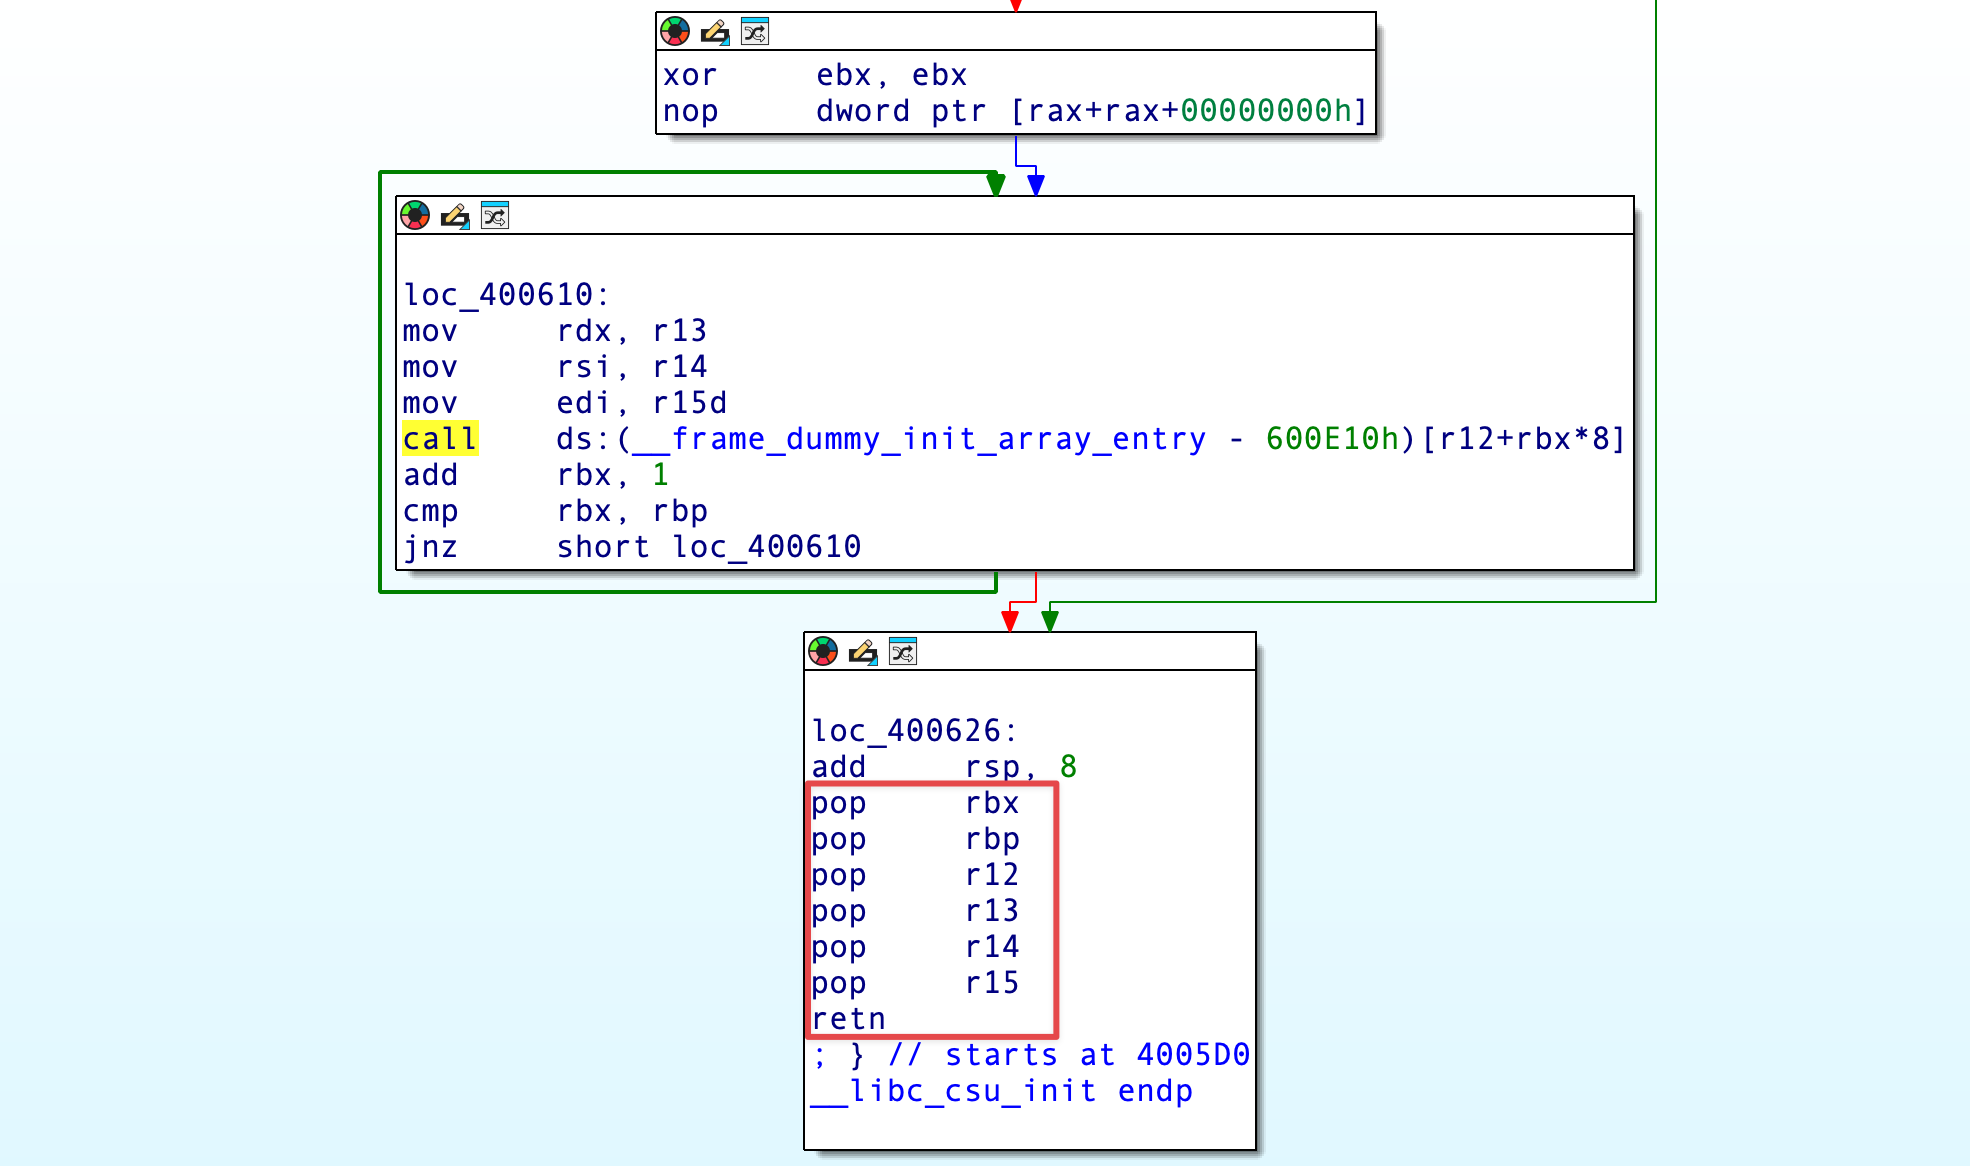Screen dimensions: 1970x1166
Task: Select the retn instruction
Action: tap(848, 1019)
